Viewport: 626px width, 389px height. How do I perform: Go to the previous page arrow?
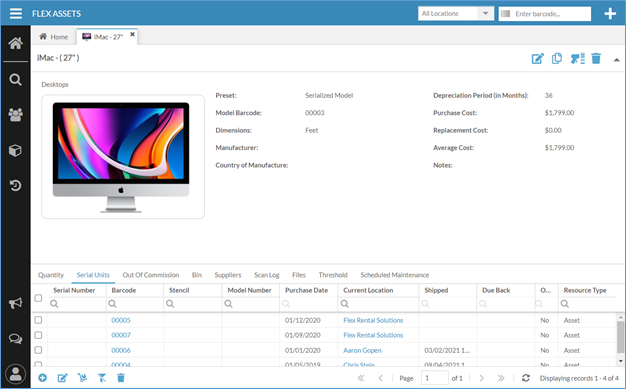380,378
